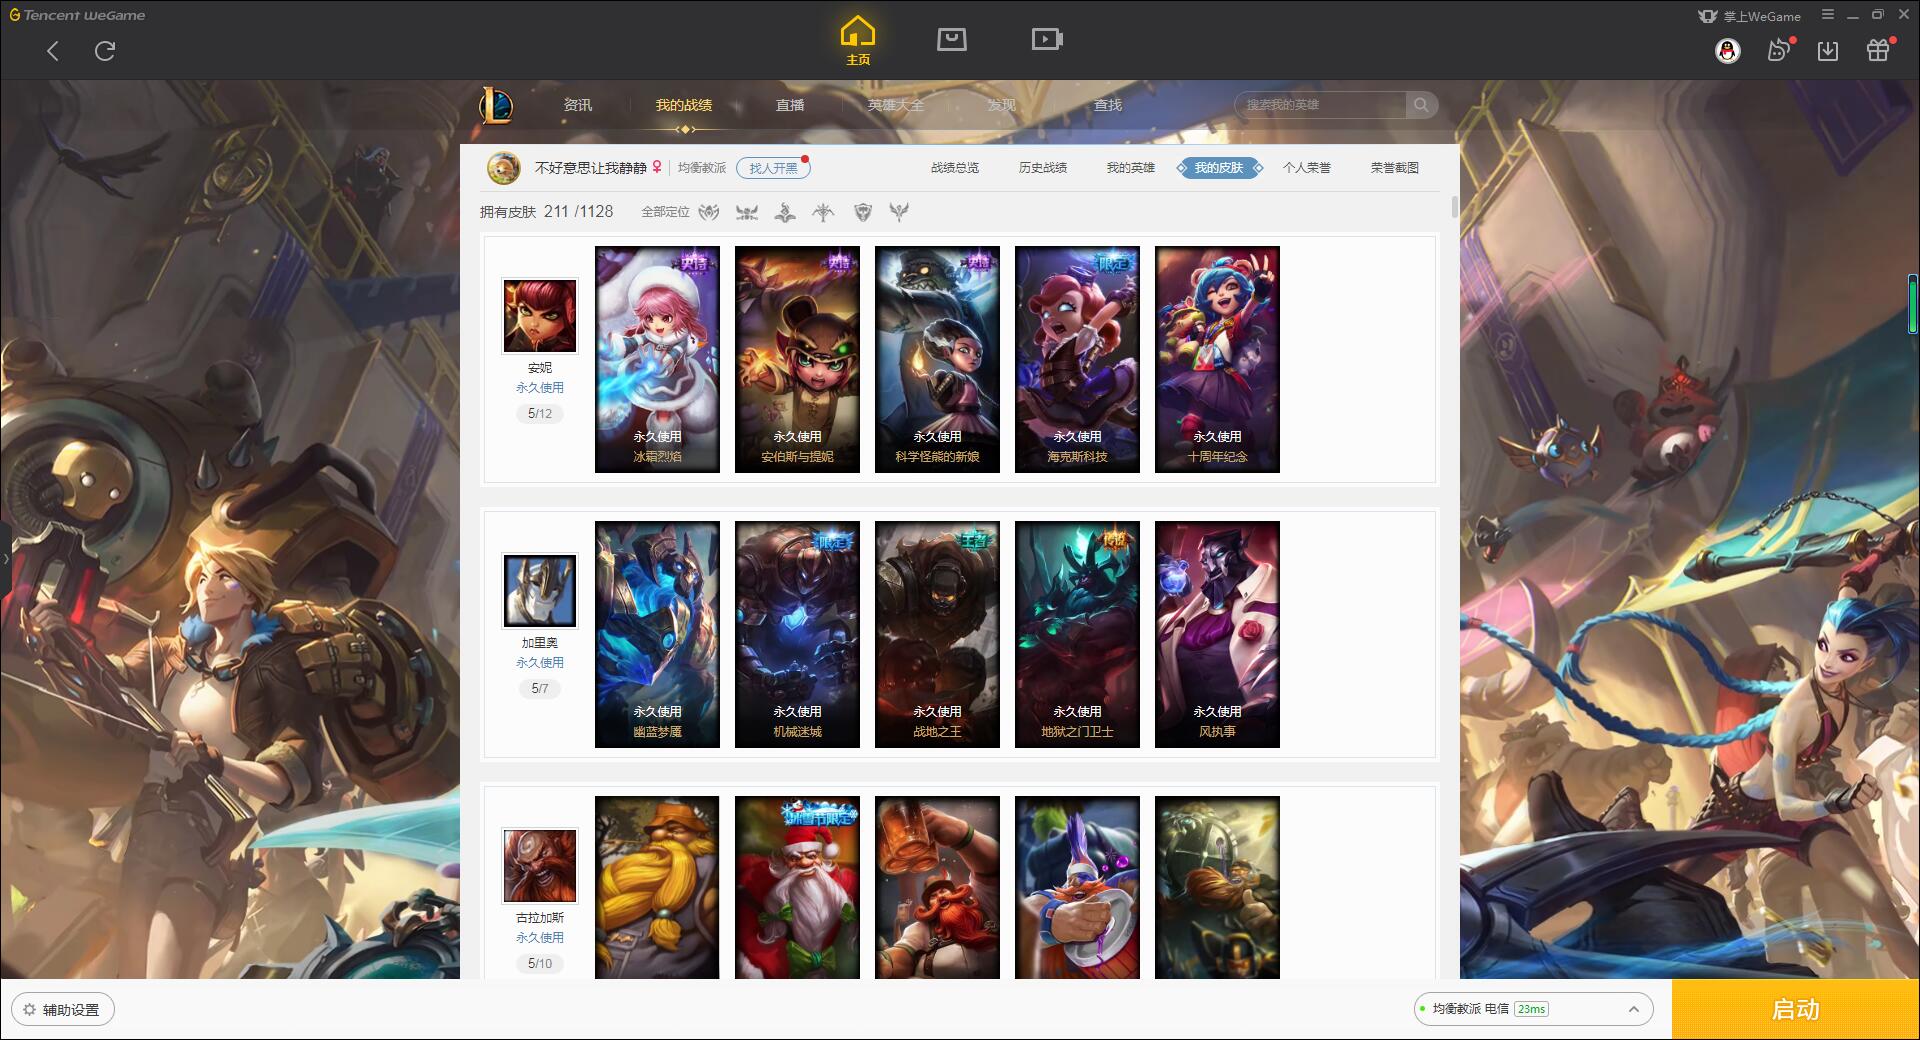Click player name 不好意思让我静静

[x=590, y=168]
